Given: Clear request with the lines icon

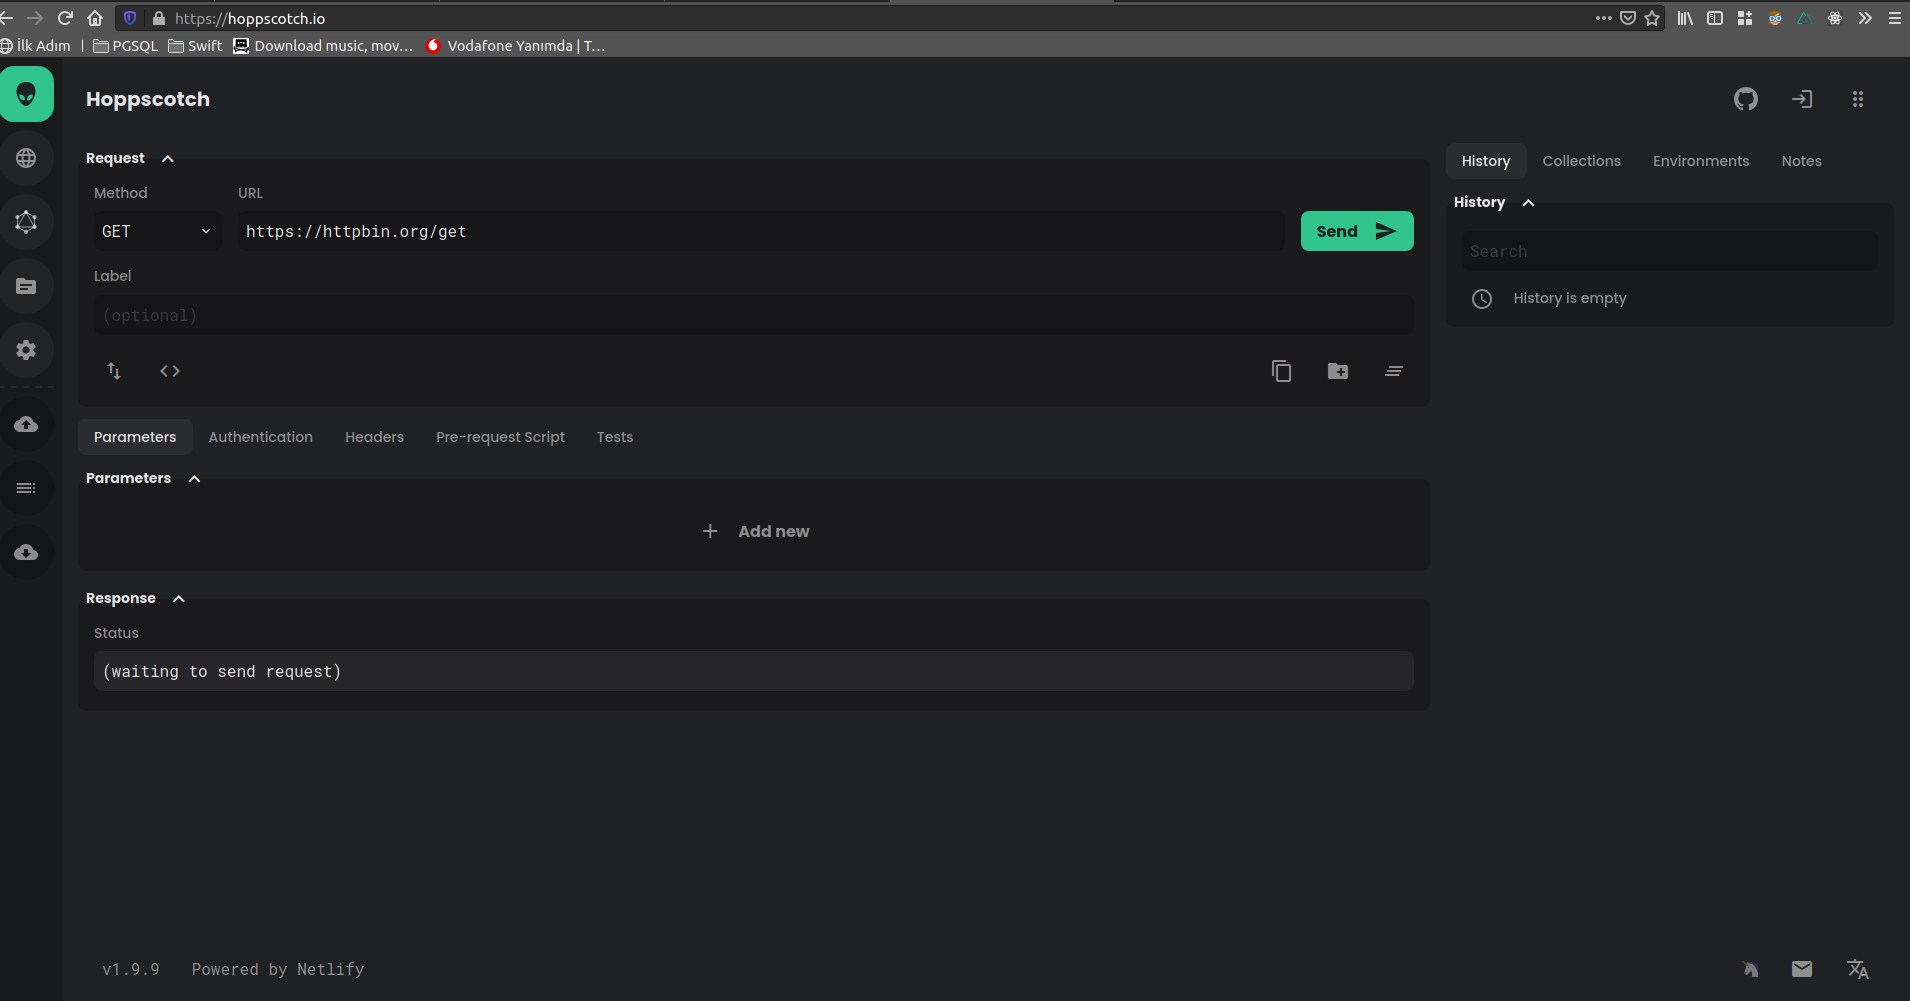Looking at the screenshot, I should (1394, 371).
